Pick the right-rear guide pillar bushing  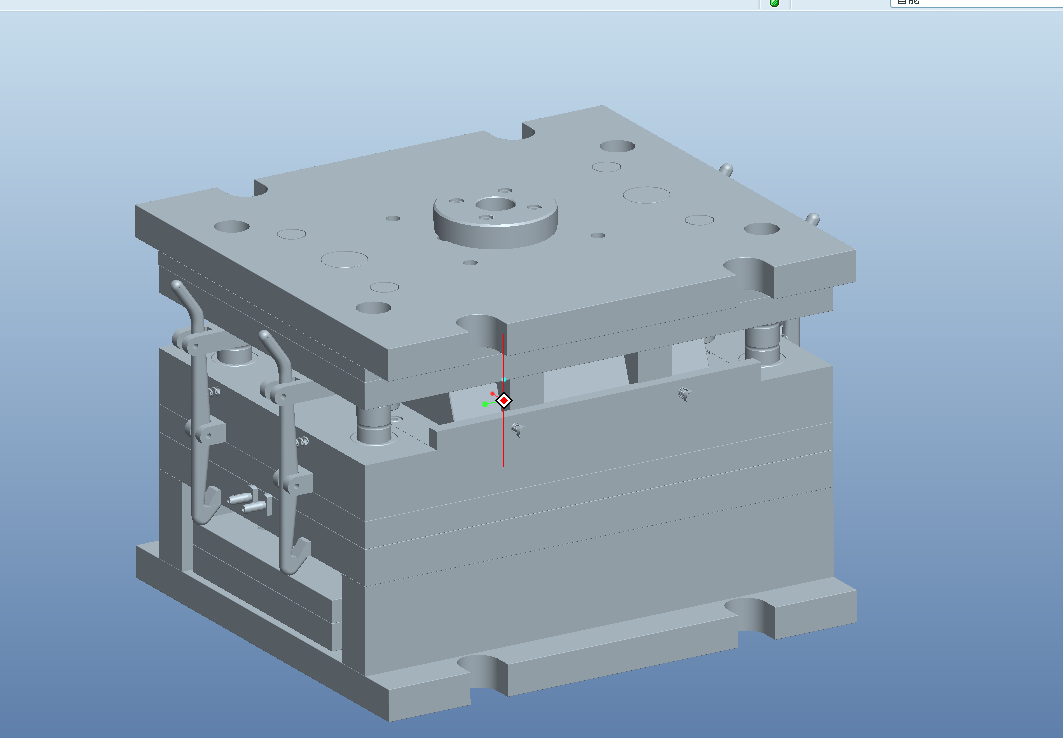765,343
